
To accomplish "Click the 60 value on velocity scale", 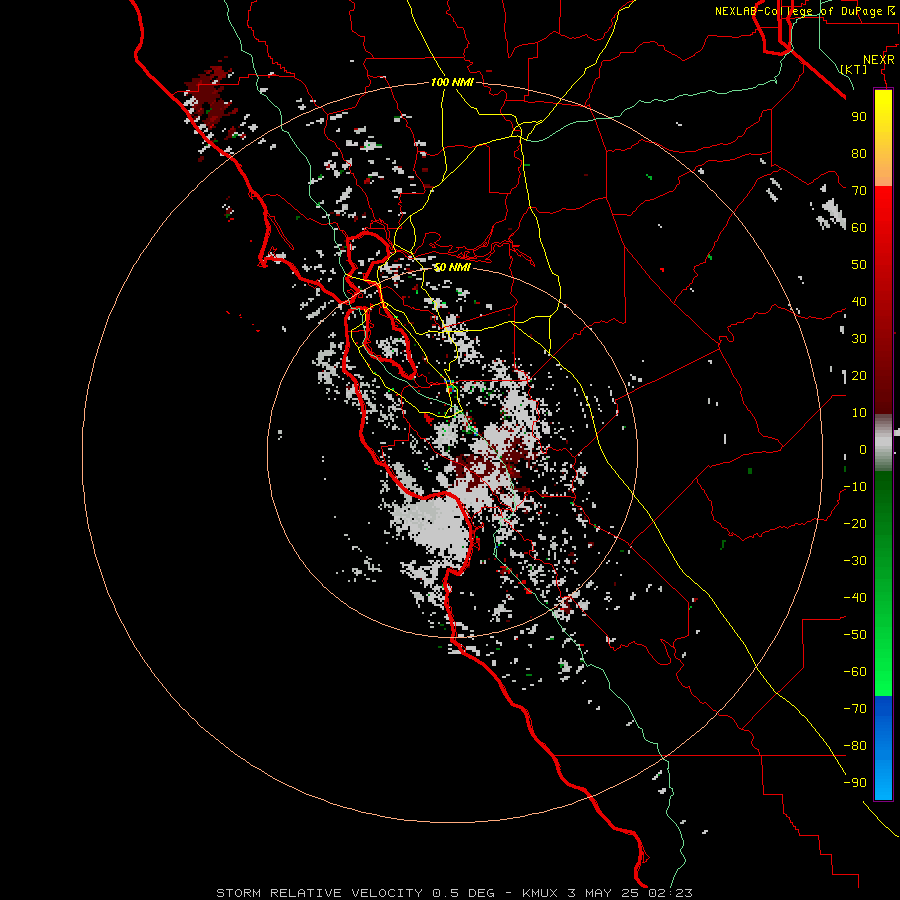I will click(859, 227).
